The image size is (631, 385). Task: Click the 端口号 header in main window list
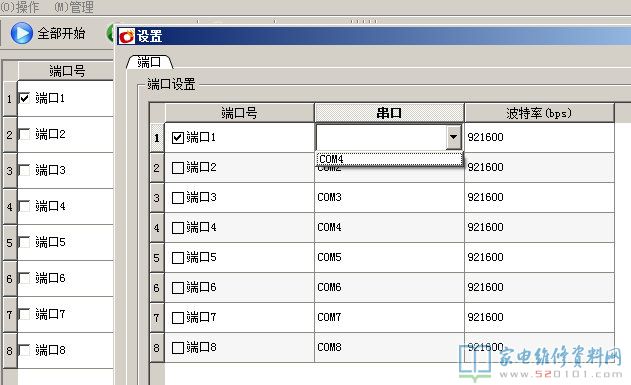point(66,71)
